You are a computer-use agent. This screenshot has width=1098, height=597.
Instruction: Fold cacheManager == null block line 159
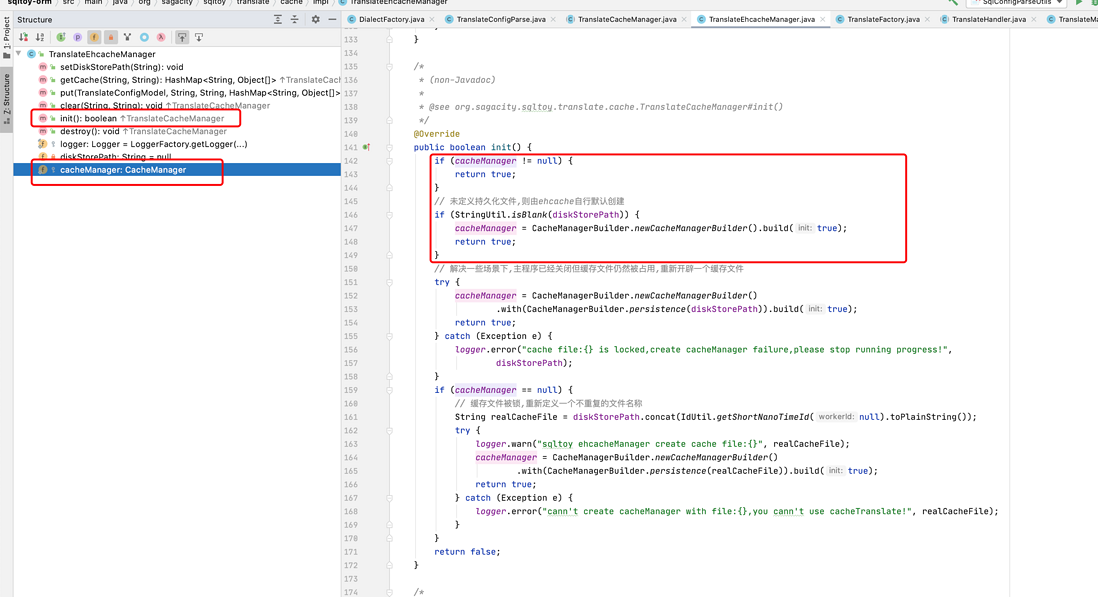(x=389, y=390)
